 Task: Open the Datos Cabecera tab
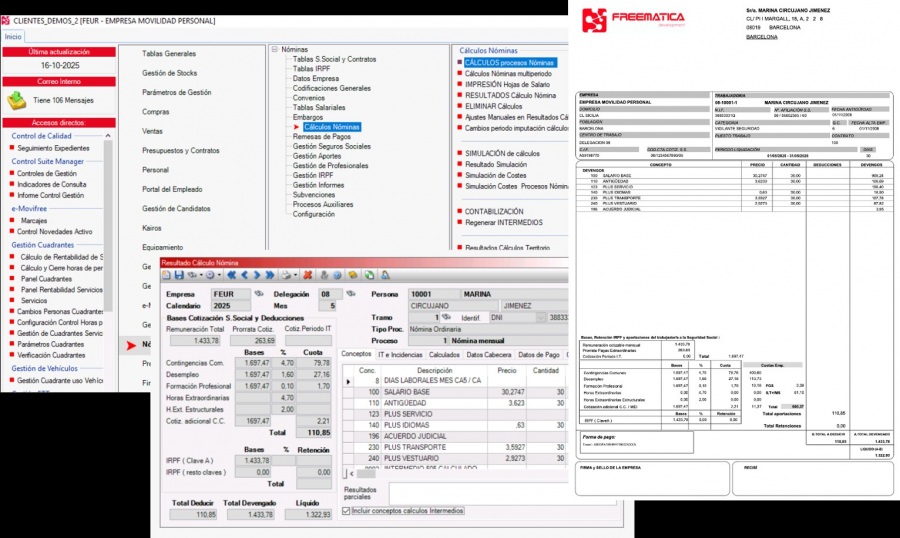pyautogui.click(x=489, y=354)
